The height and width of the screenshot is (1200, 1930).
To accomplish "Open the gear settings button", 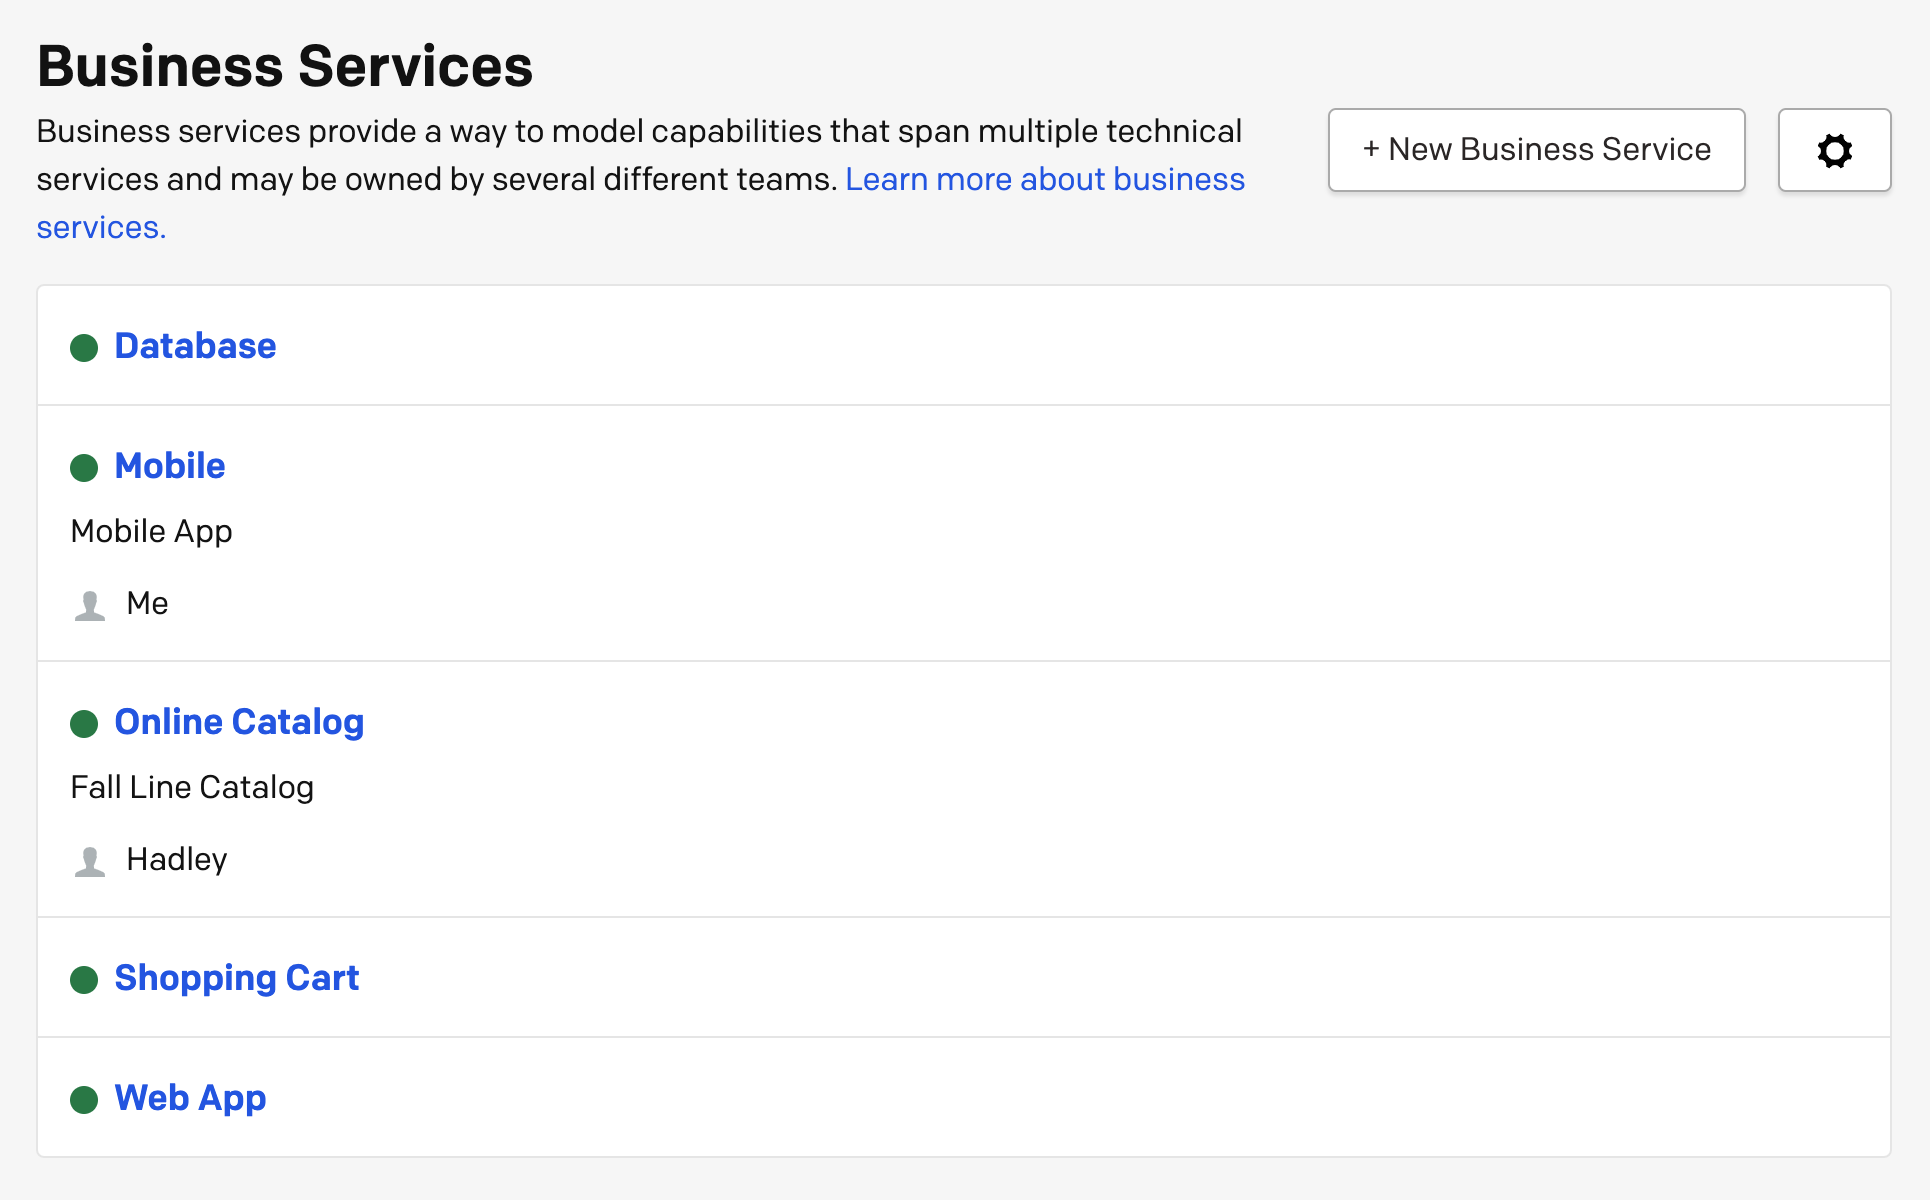I will pyautogui.click(x=1833, y=150).
